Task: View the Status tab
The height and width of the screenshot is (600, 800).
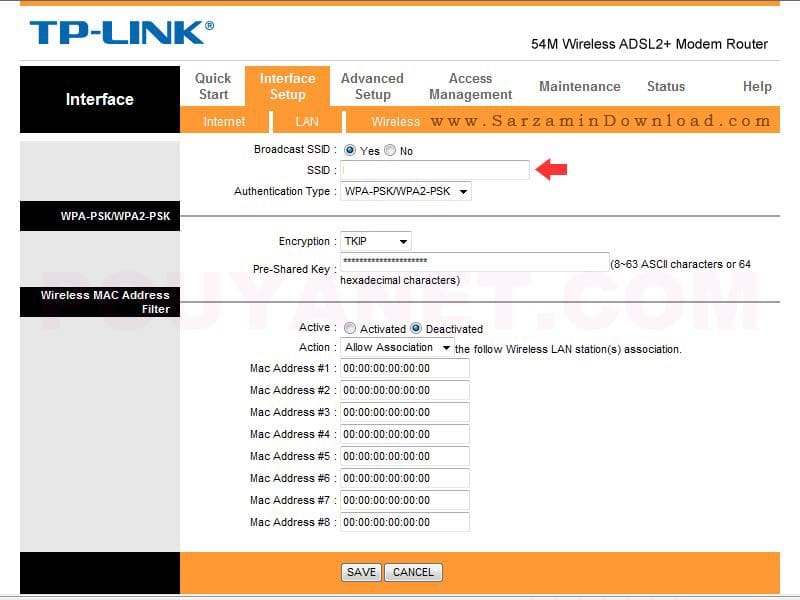Action: pos(665,87)
